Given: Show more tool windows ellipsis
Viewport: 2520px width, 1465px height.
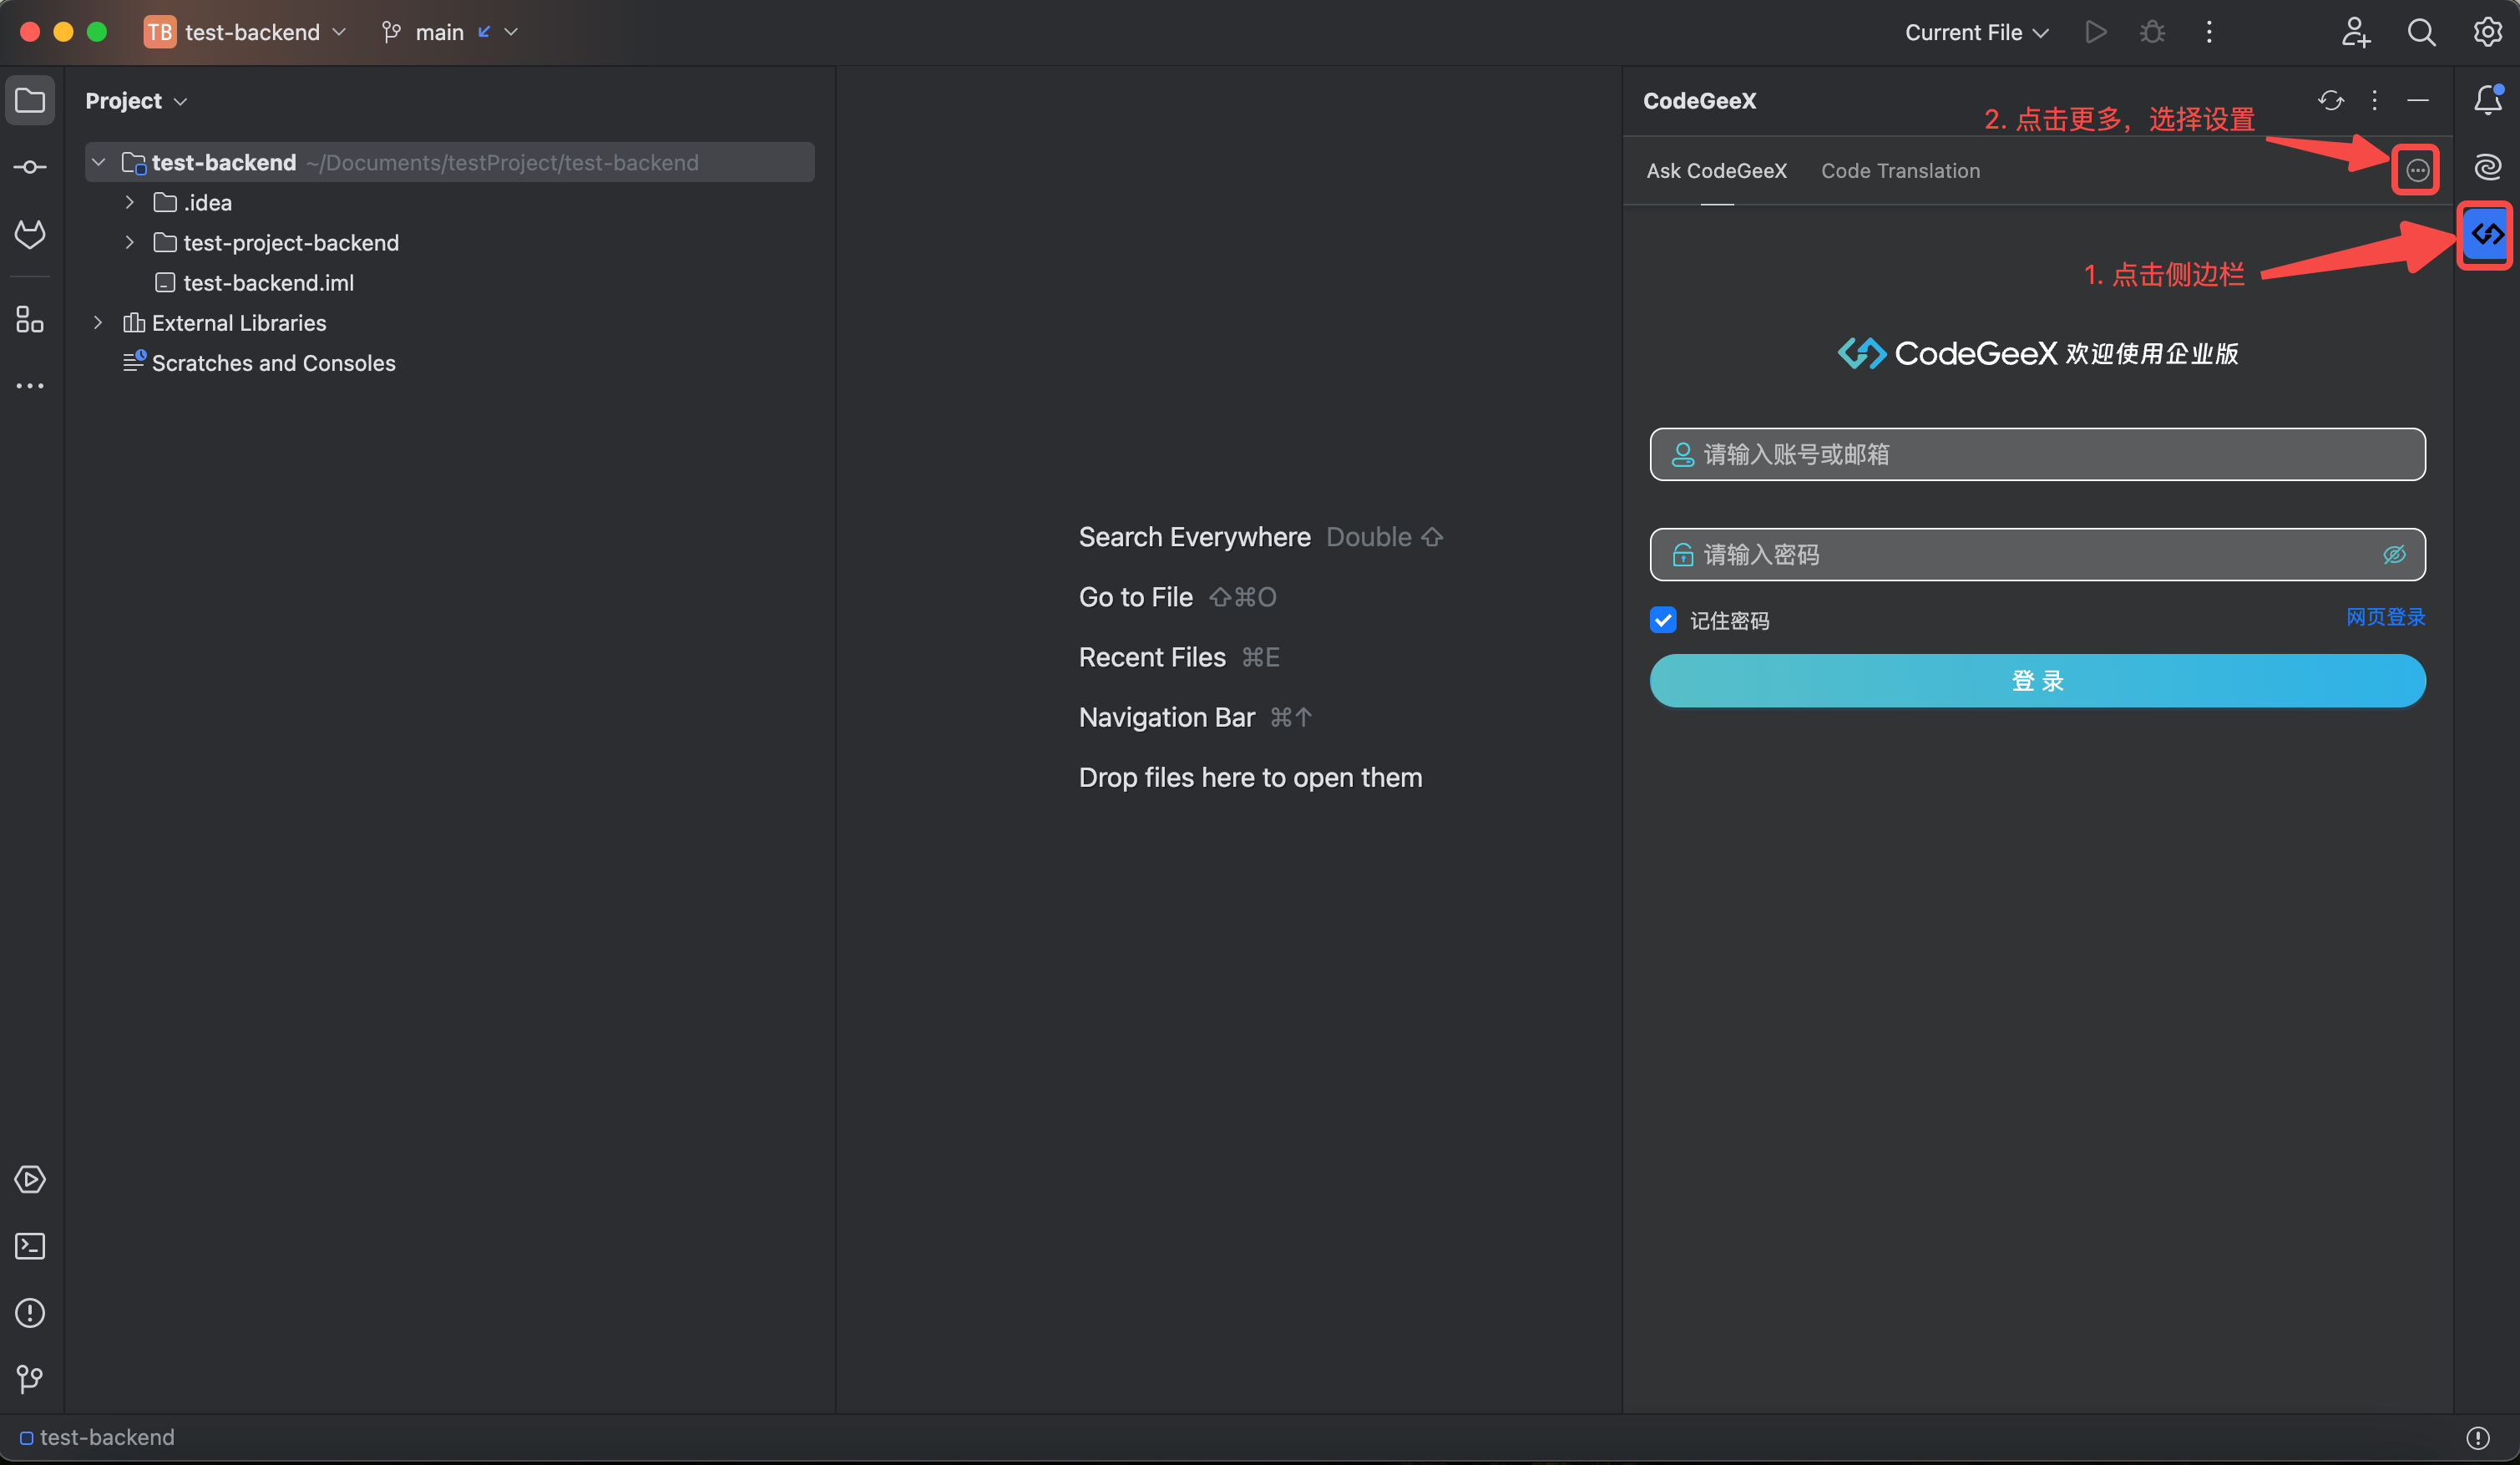Looking at the screenshot, I should coord(30,386).
